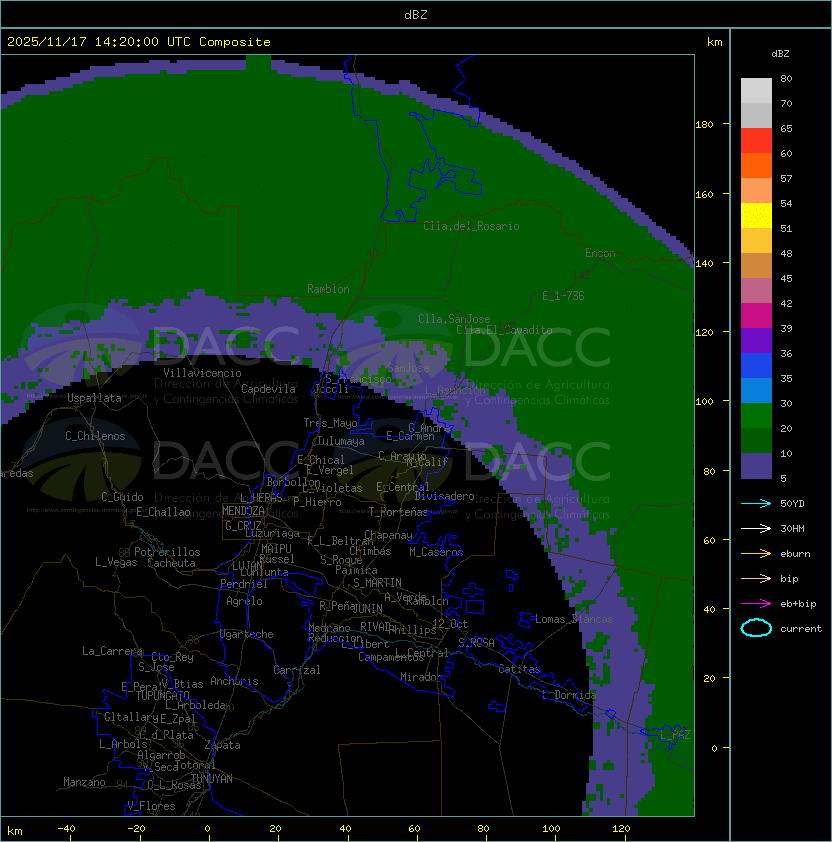Click the 'eb+bip' legend label
Viewport: 832px width, 842px height.
[x=798, y=604]
